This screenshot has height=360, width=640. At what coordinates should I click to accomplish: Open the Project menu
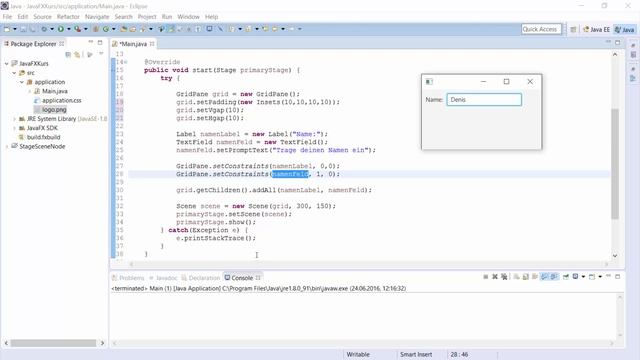point(147,17)
